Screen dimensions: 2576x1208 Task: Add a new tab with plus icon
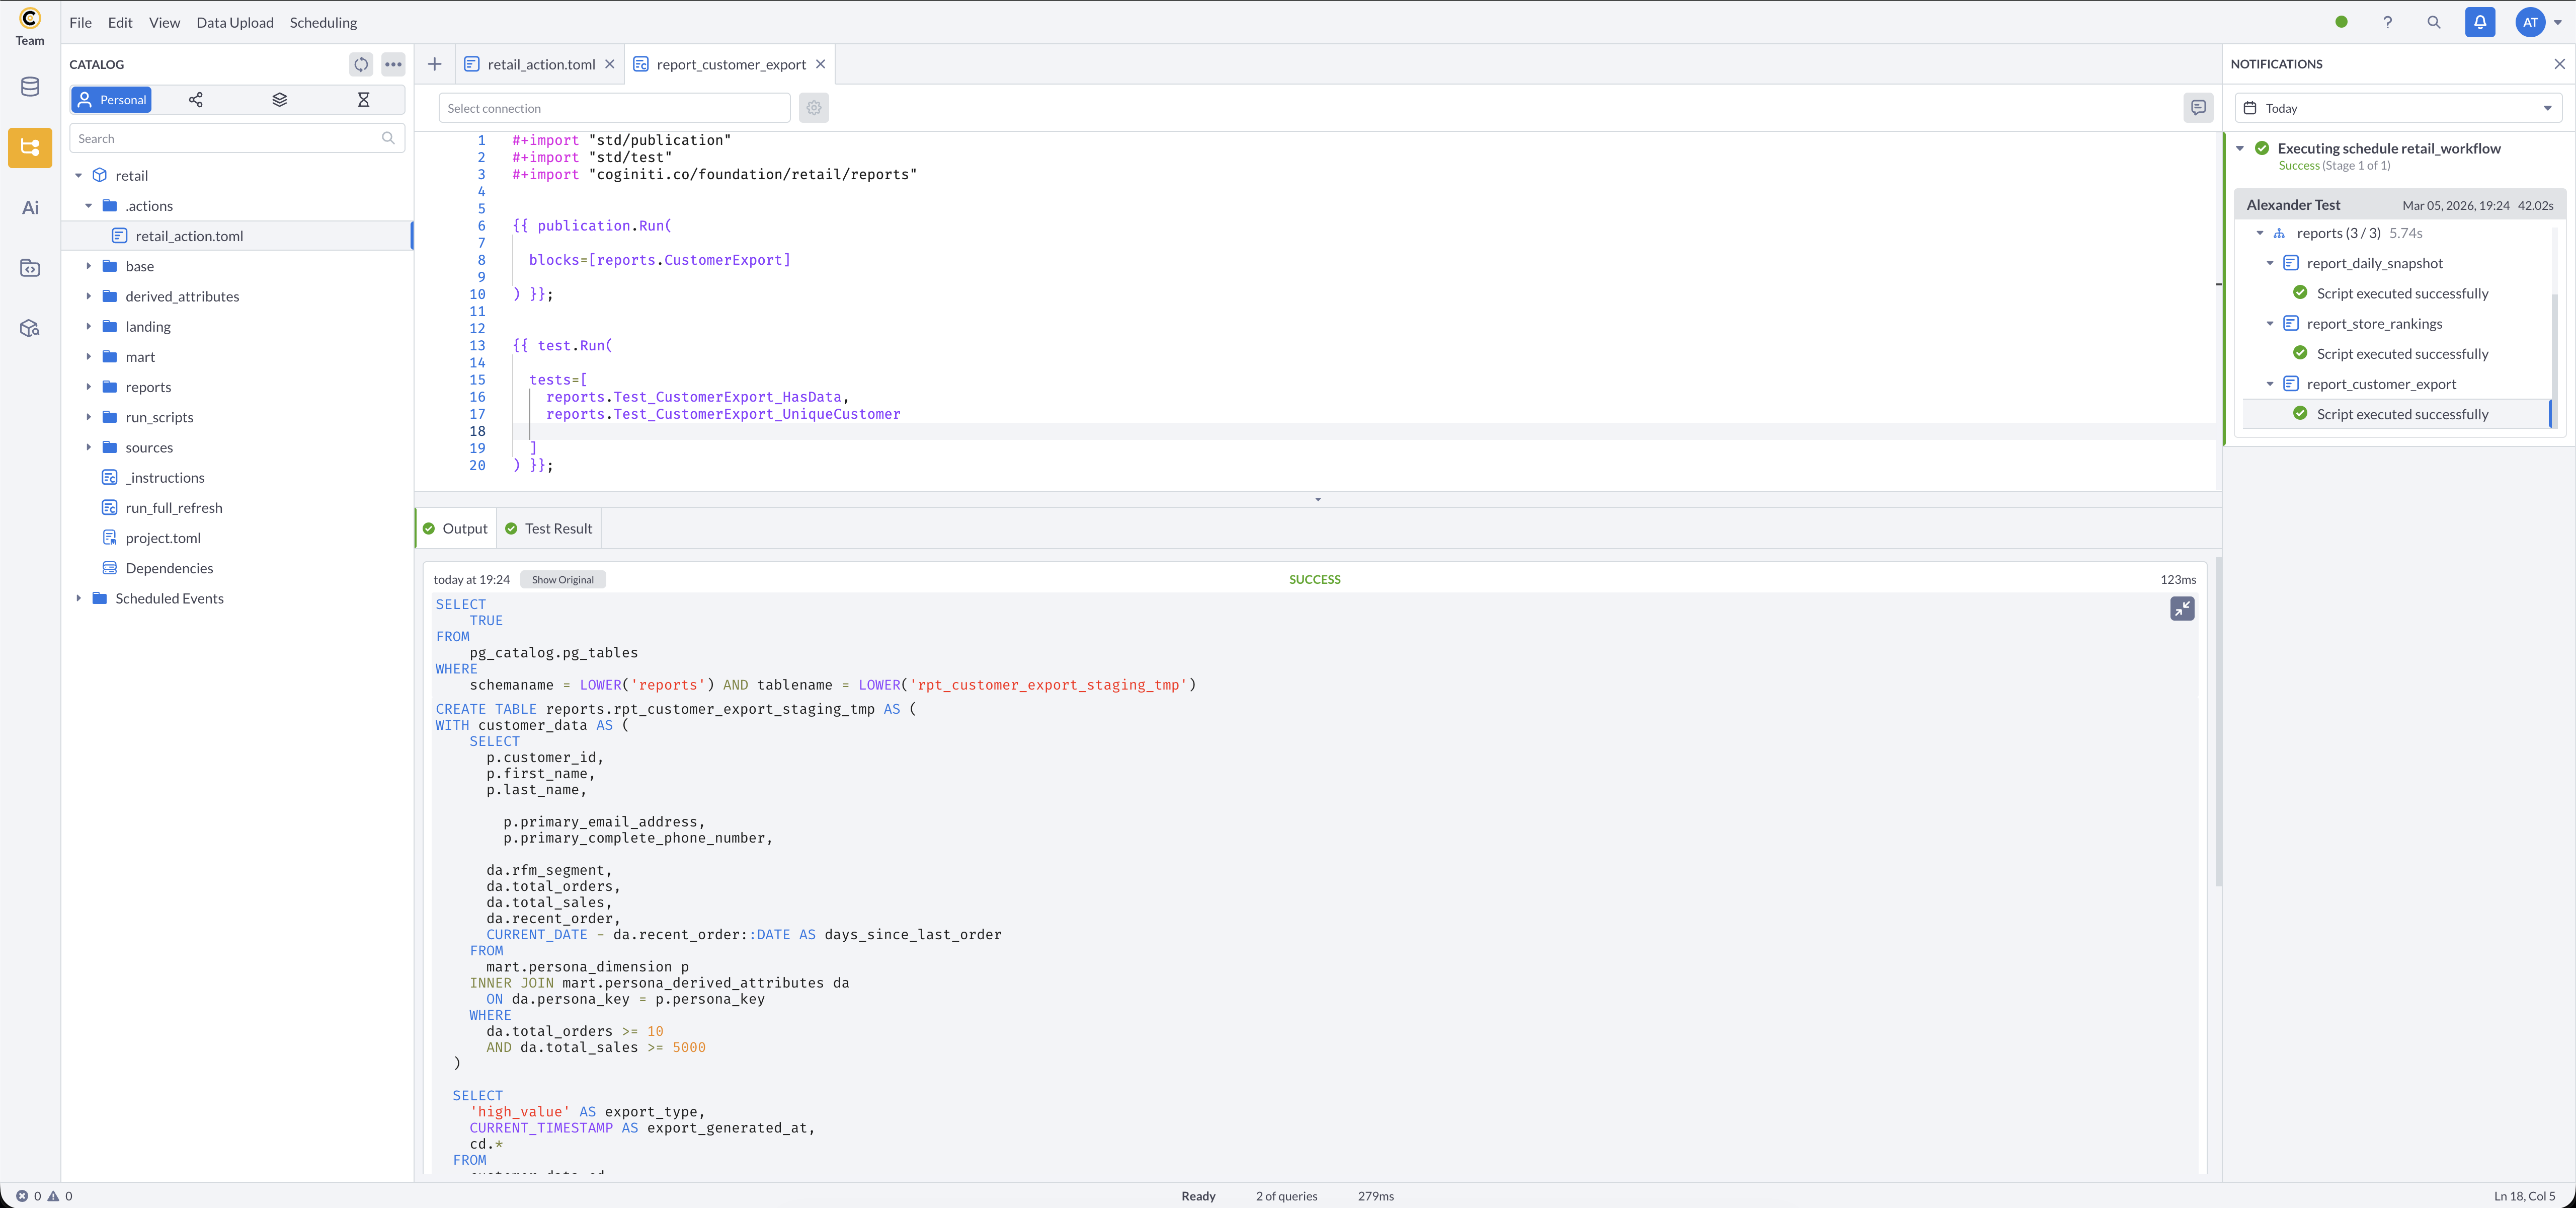pyautogui.click(x=435, y=64)
